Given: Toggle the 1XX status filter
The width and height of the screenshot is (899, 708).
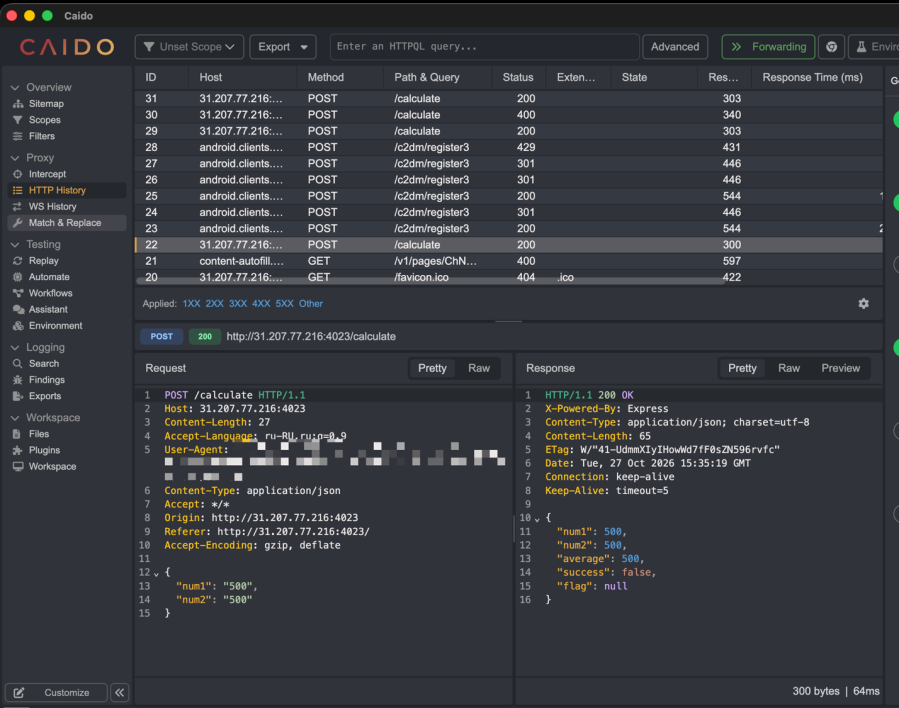Looking at the screenshot, I should (x=191, y=304).
